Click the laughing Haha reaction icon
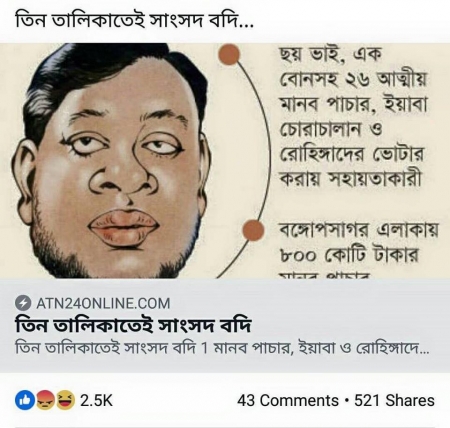Image resolution: width=450 pixels, height=428 pixels. pos(65,400)
